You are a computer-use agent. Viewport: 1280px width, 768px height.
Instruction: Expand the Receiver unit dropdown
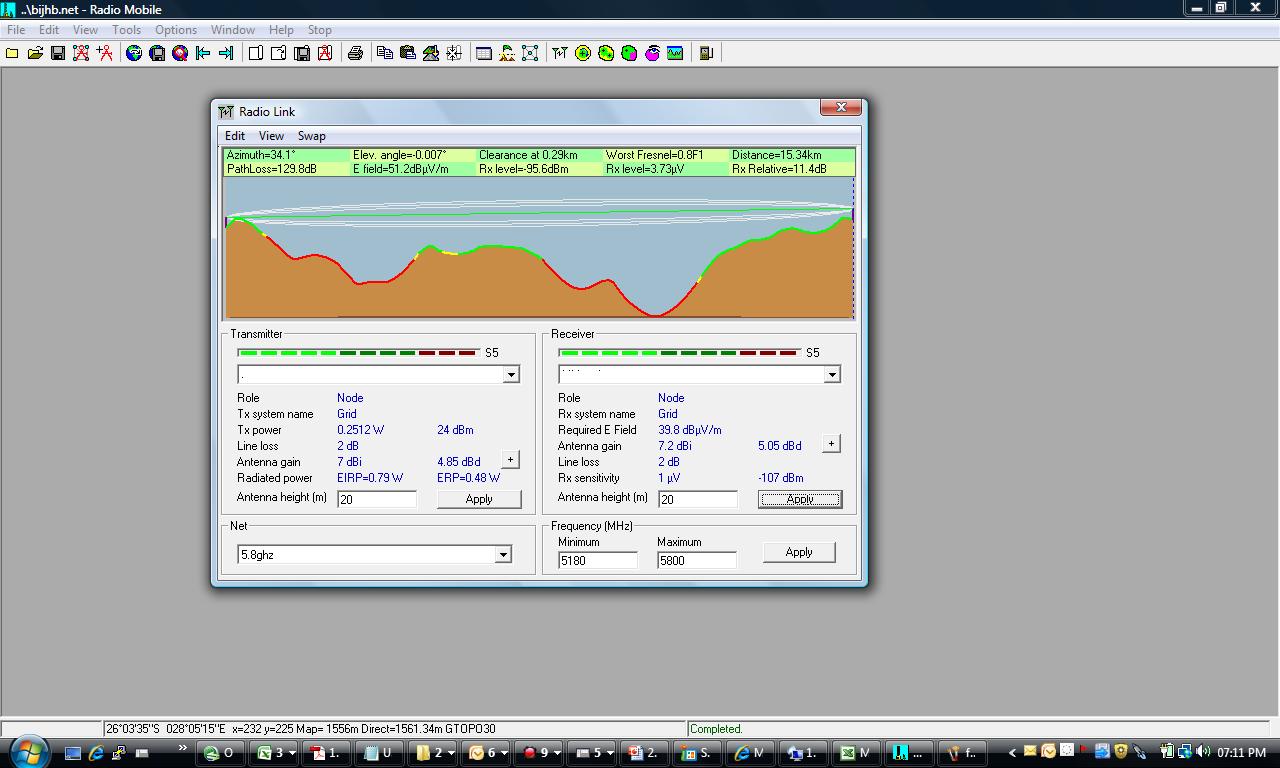click(831, 374)
